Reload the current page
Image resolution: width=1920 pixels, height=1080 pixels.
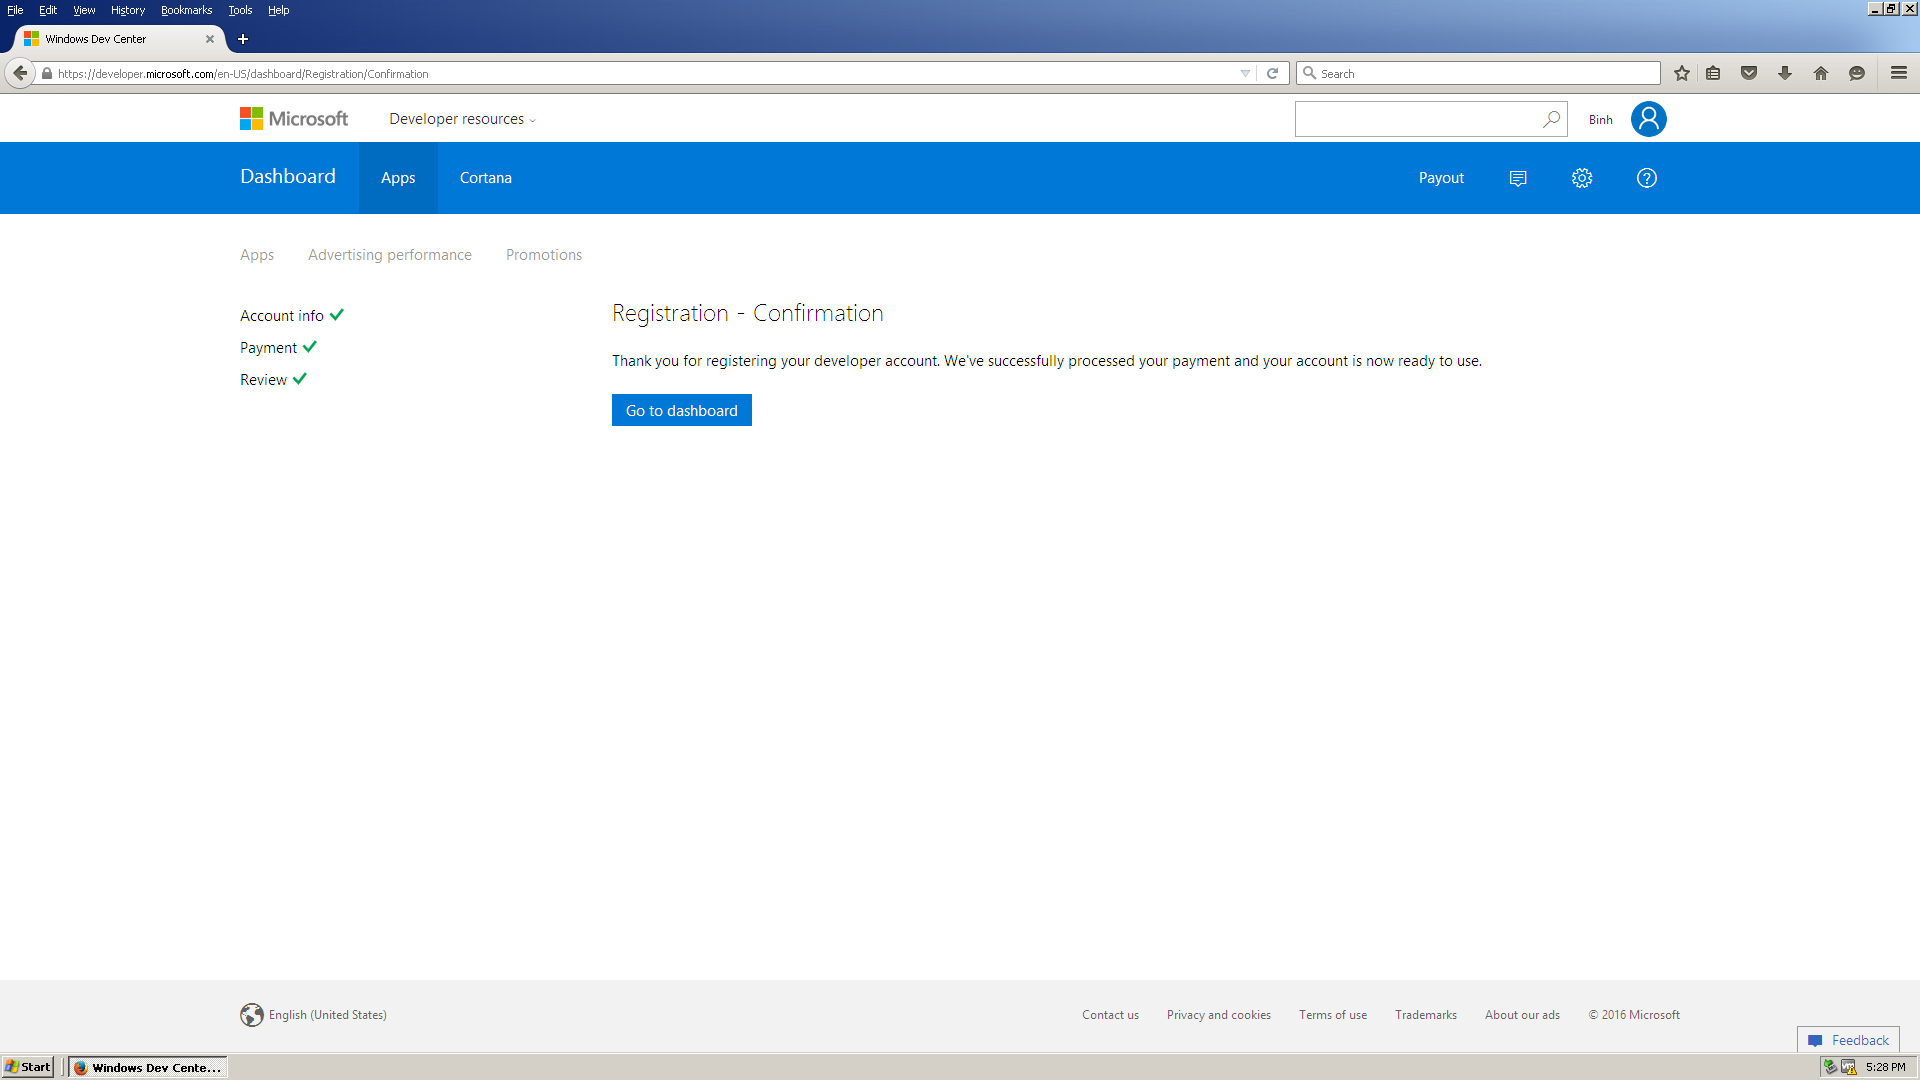click(x=1272, y=73)
